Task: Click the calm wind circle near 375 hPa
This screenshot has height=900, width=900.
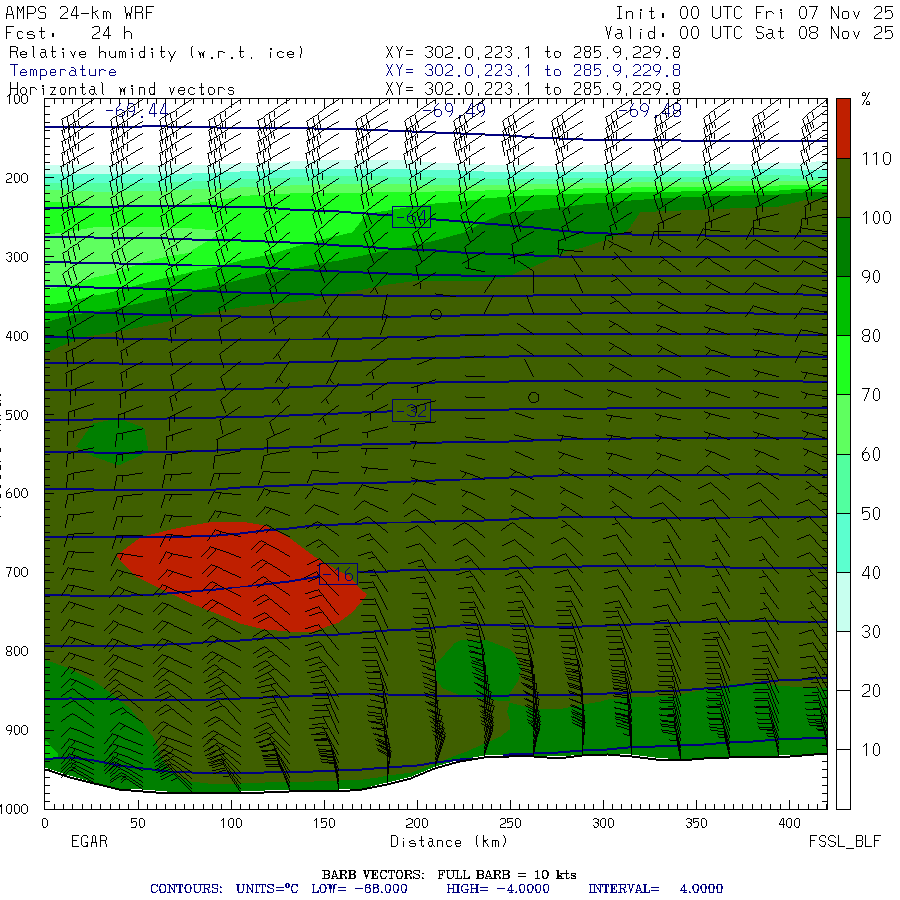Action: [436, 315]
